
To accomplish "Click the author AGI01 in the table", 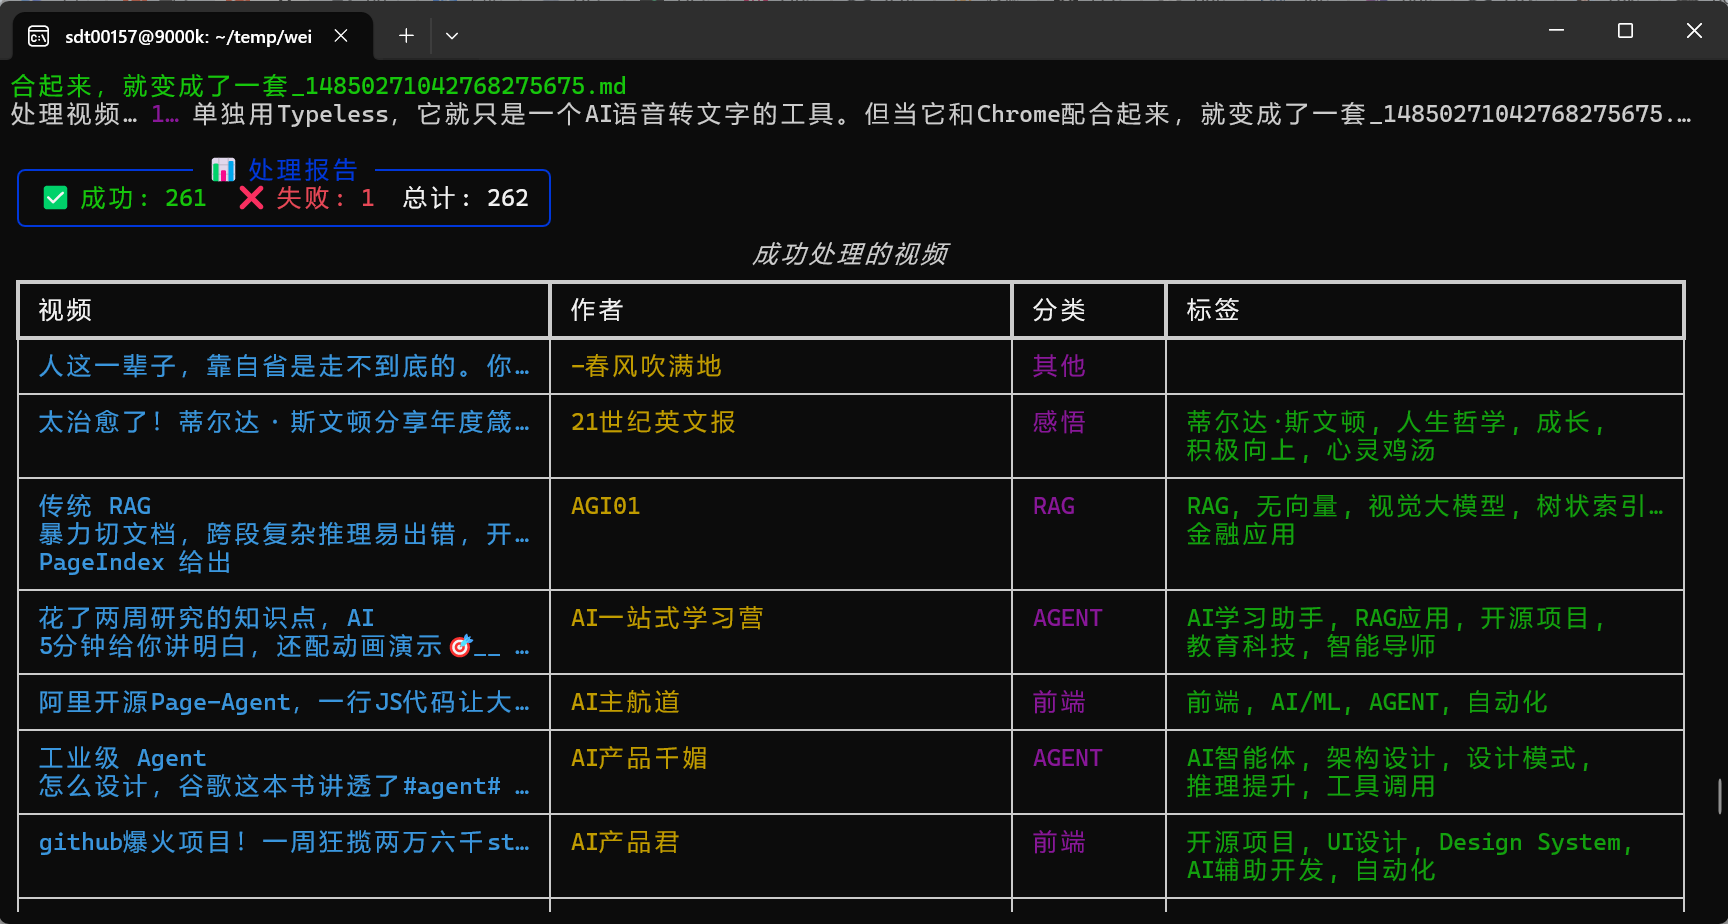I will pyautogui.click(x=606, y=506).
